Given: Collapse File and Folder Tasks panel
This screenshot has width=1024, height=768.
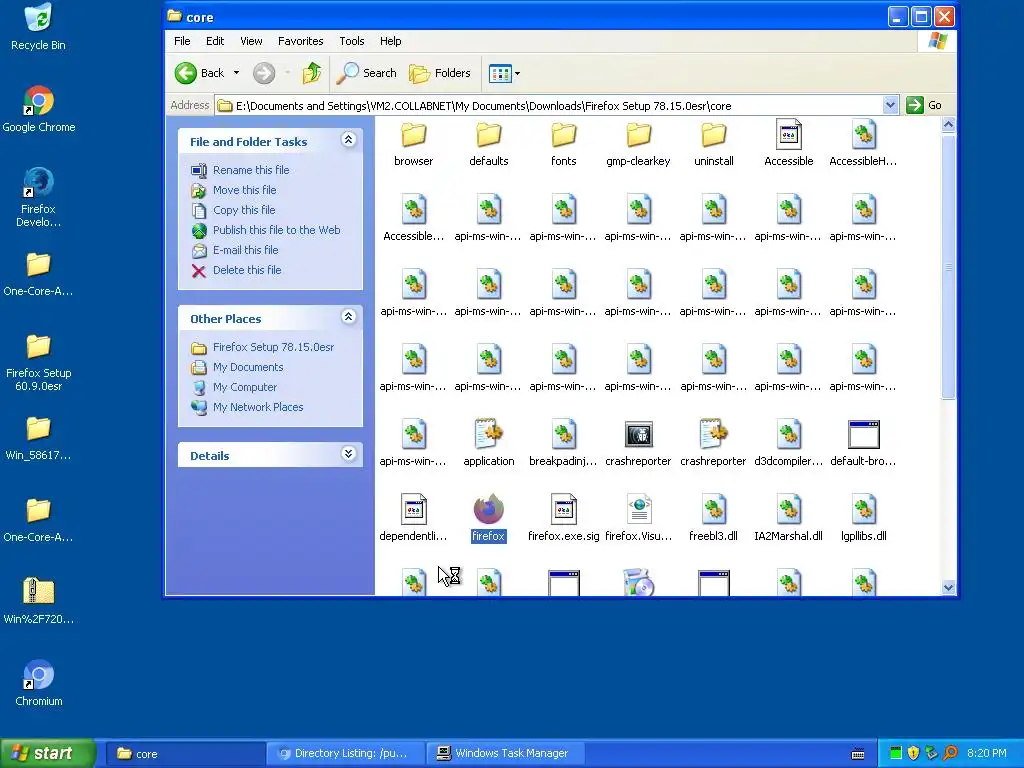Looking at the screenshot, I should click(349, 140).
